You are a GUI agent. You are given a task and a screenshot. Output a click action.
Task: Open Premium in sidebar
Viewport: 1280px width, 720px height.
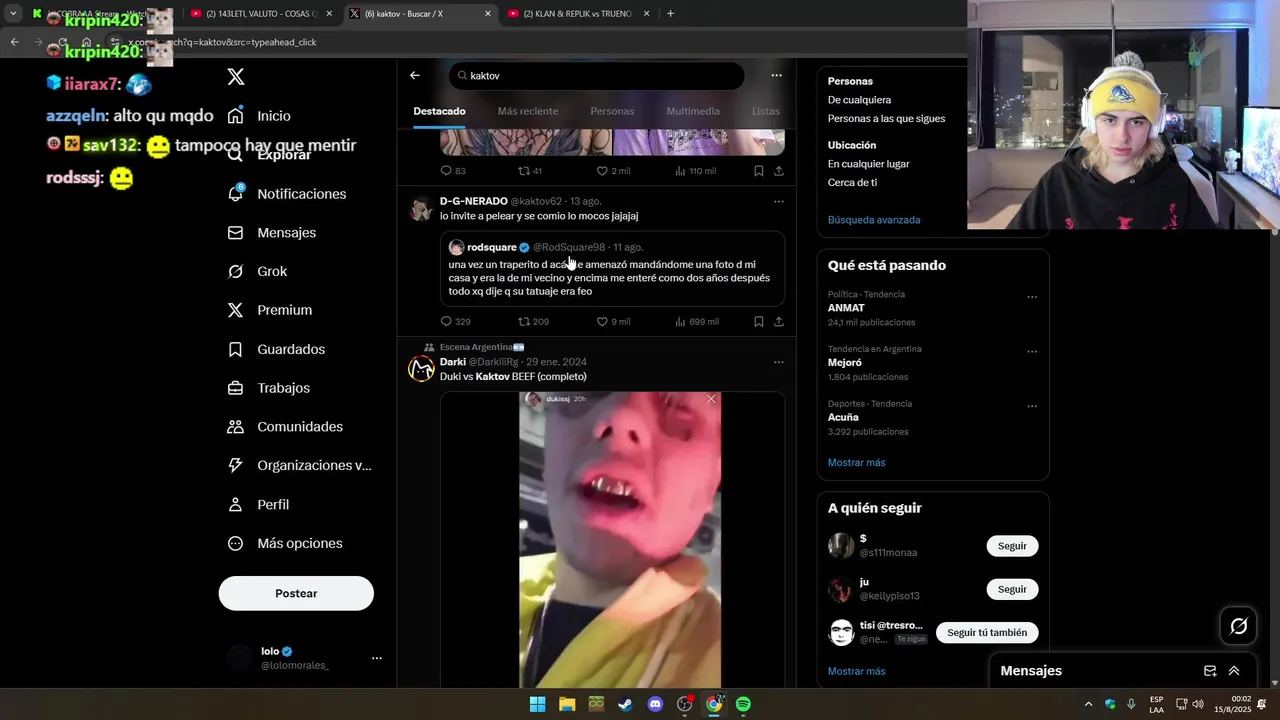tap(269, 310)
